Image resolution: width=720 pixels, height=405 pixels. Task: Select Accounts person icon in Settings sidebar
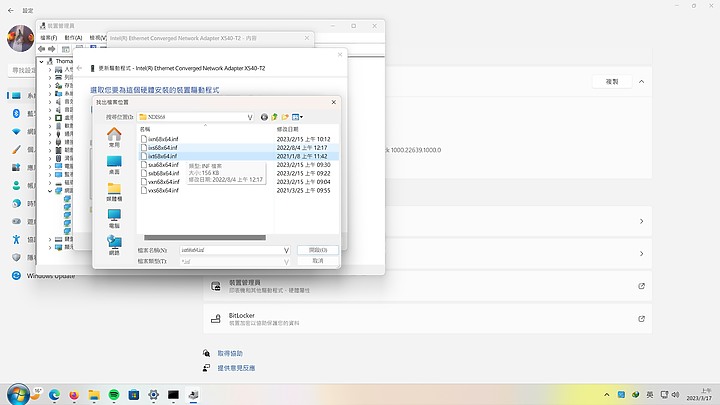pyautogui.click(x=16, y=186)
